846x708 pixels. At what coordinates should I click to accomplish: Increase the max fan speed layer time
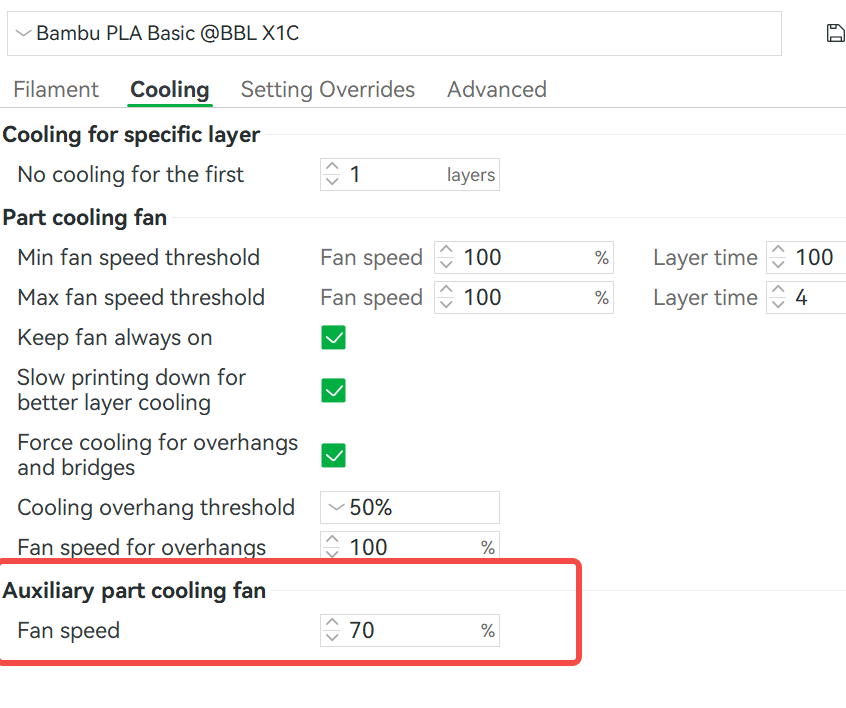(x=778, y=291)
